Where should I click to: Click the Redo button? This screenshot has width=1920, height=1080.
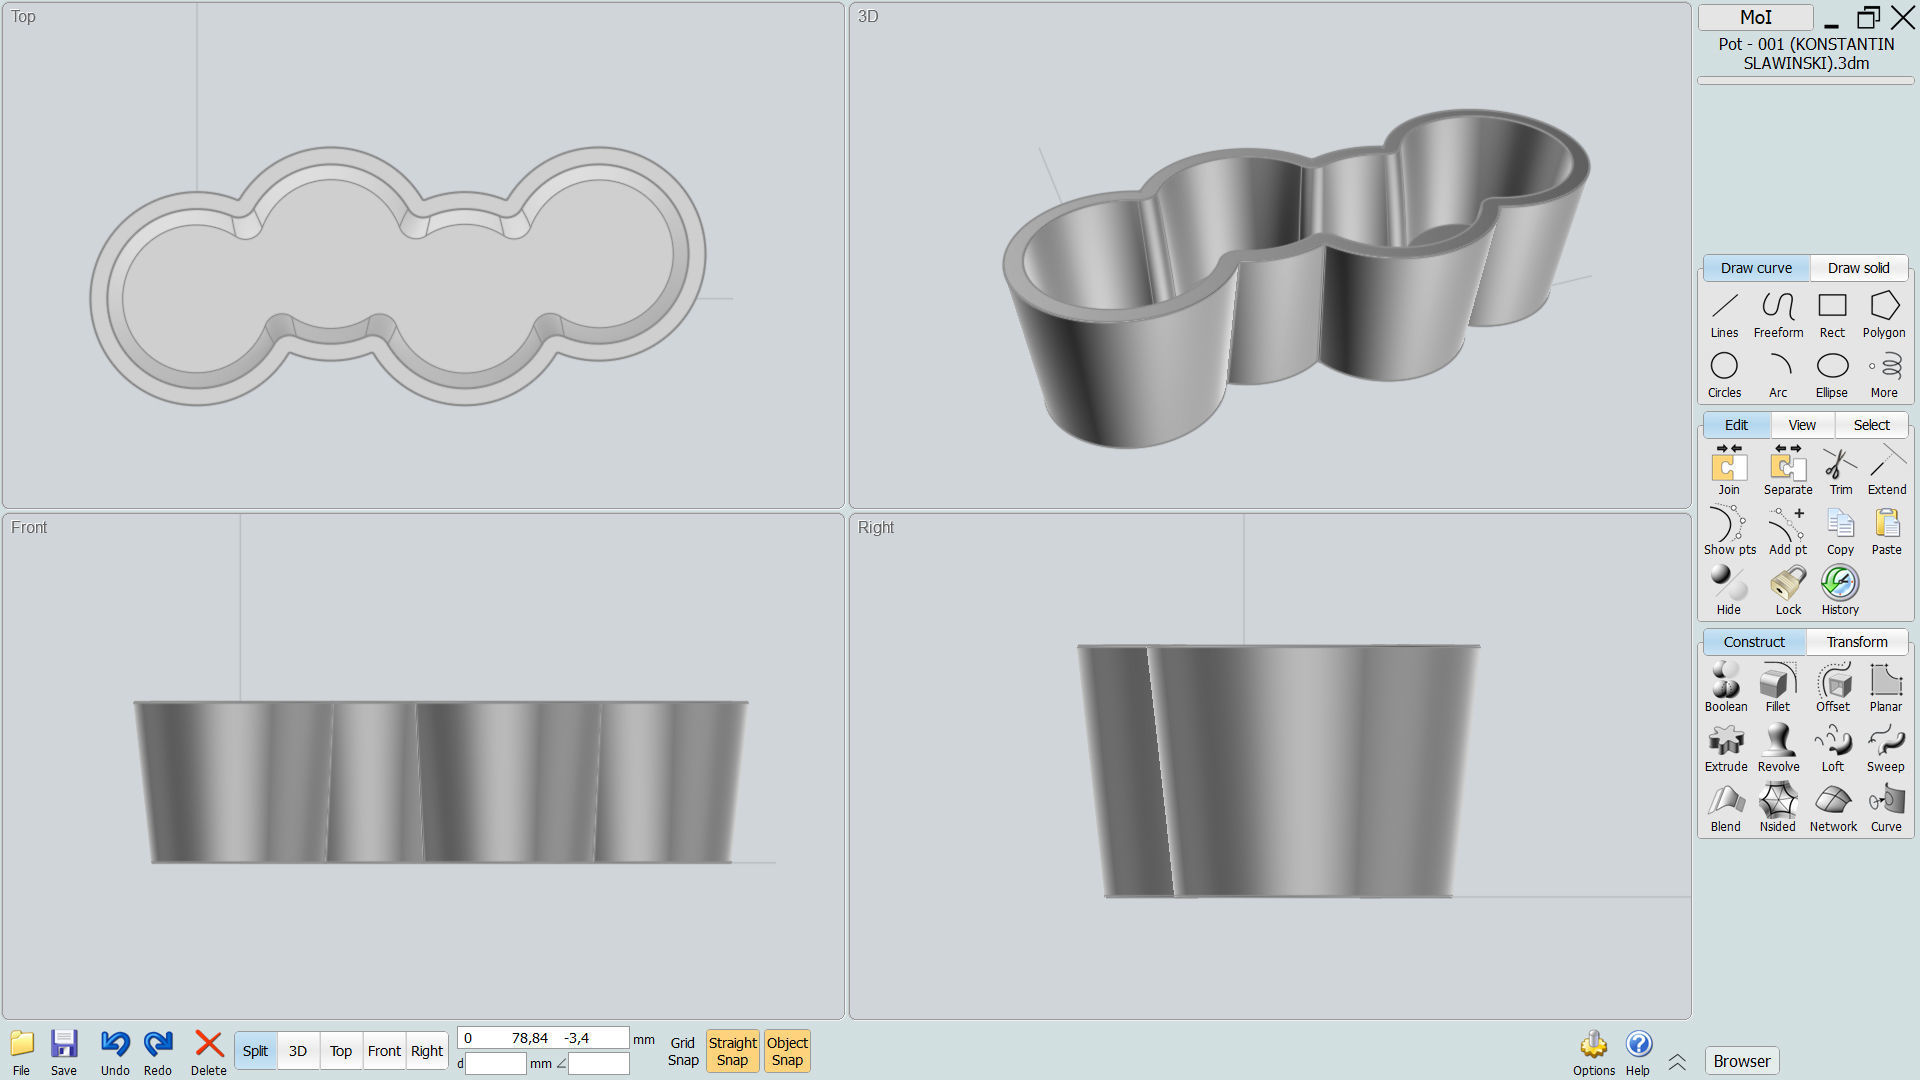click(x=158, y=1053)
